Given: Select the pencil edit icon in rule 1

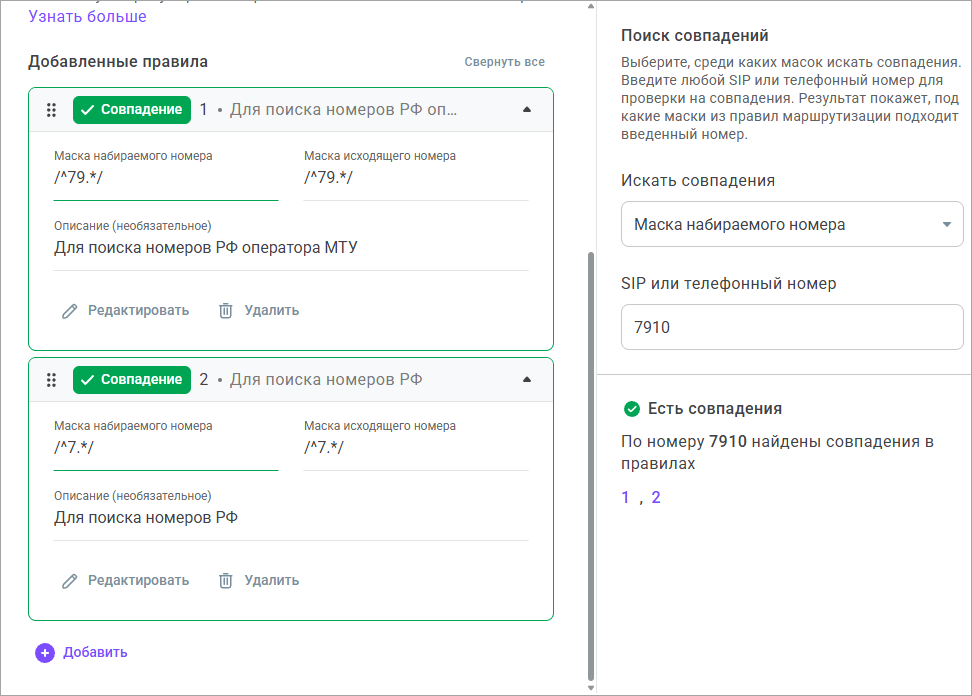Looking at the screenshot, I should (x=68, y=310).
